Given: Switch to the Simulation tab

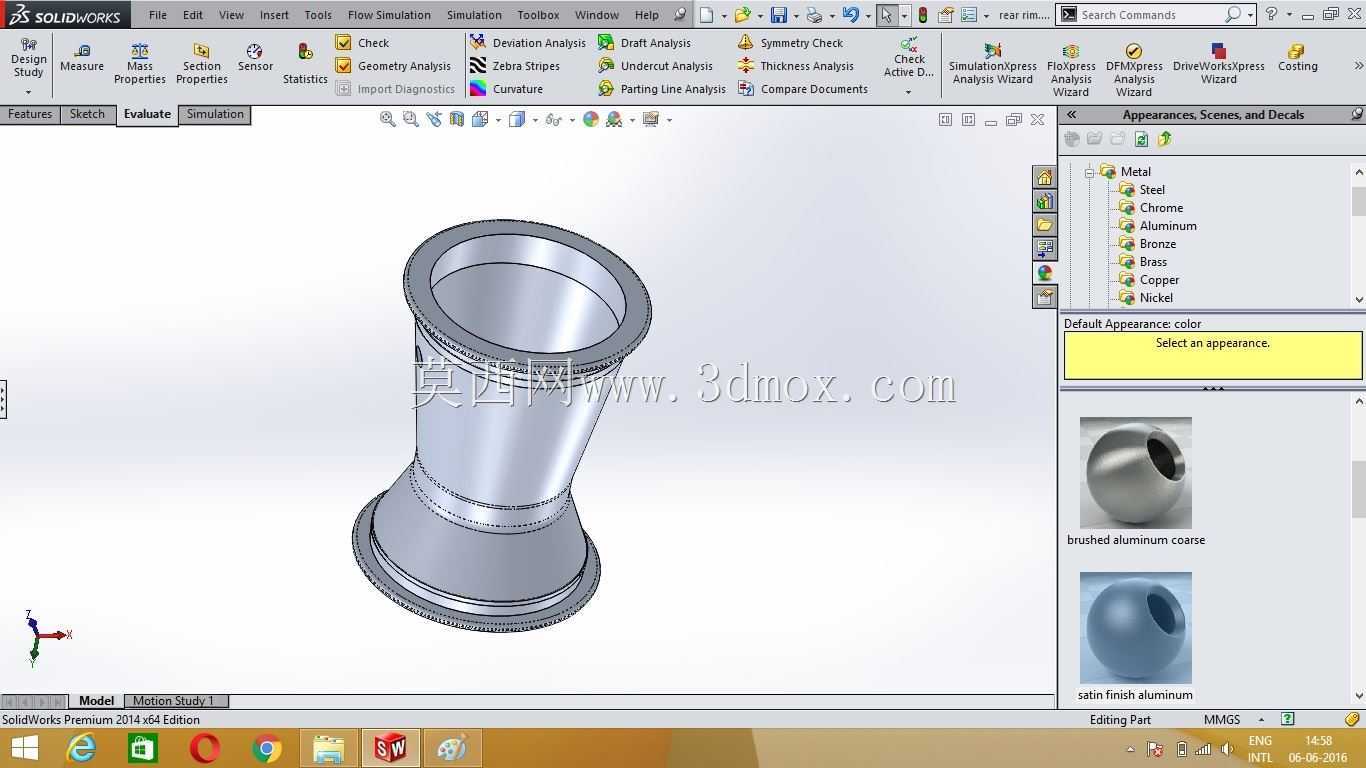Looking at the screenshot, I should point(215,114).
